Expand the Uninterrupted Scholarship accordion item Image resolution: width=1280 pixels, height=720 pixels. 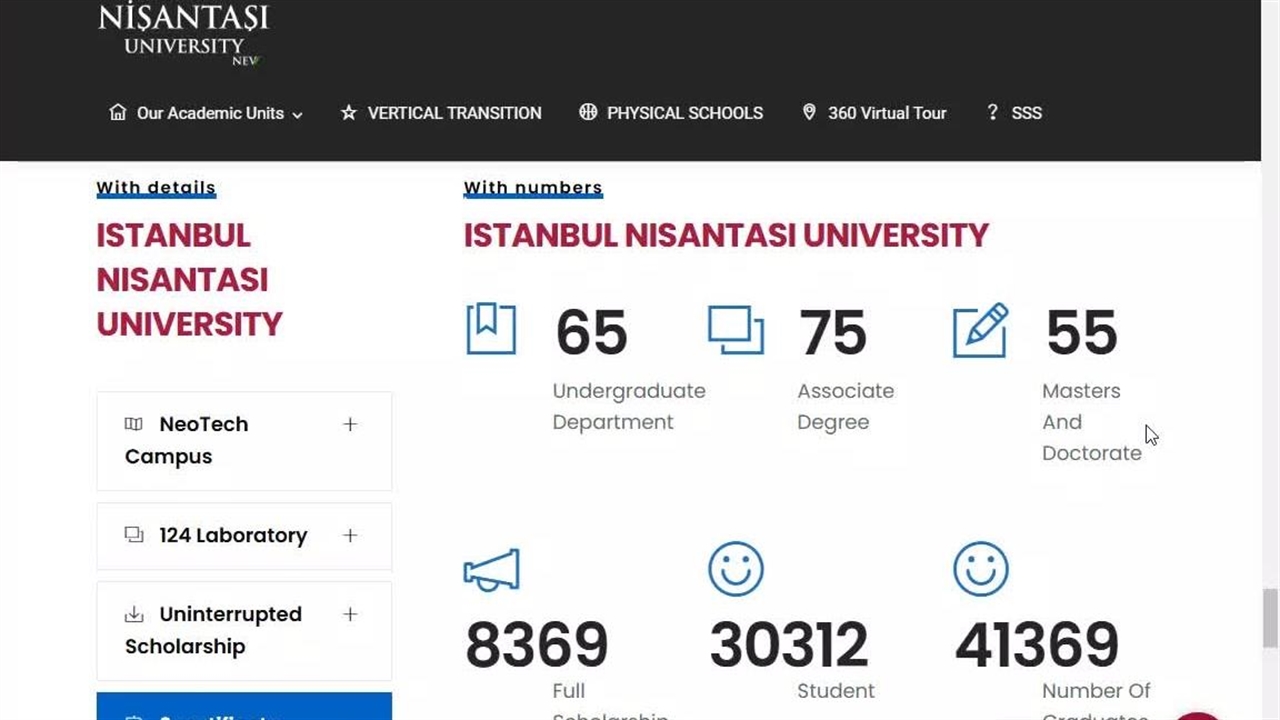[349, 614]
